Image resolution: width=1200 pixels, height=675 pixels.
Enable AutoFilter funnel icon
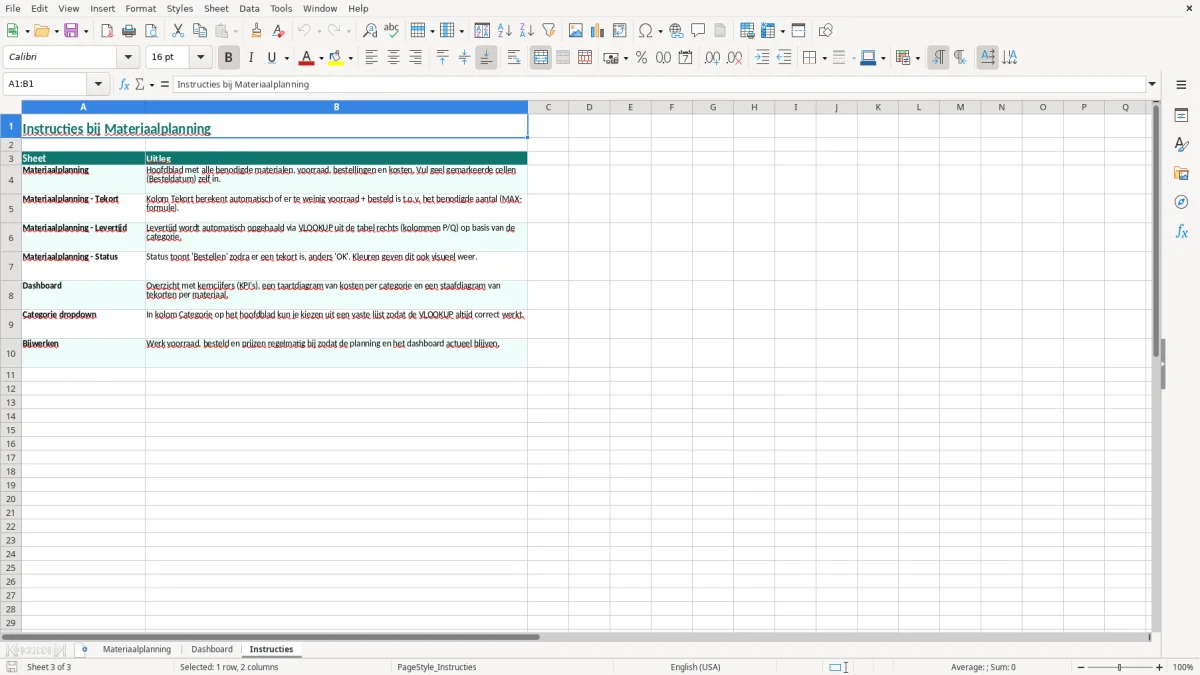click(549, 31)
